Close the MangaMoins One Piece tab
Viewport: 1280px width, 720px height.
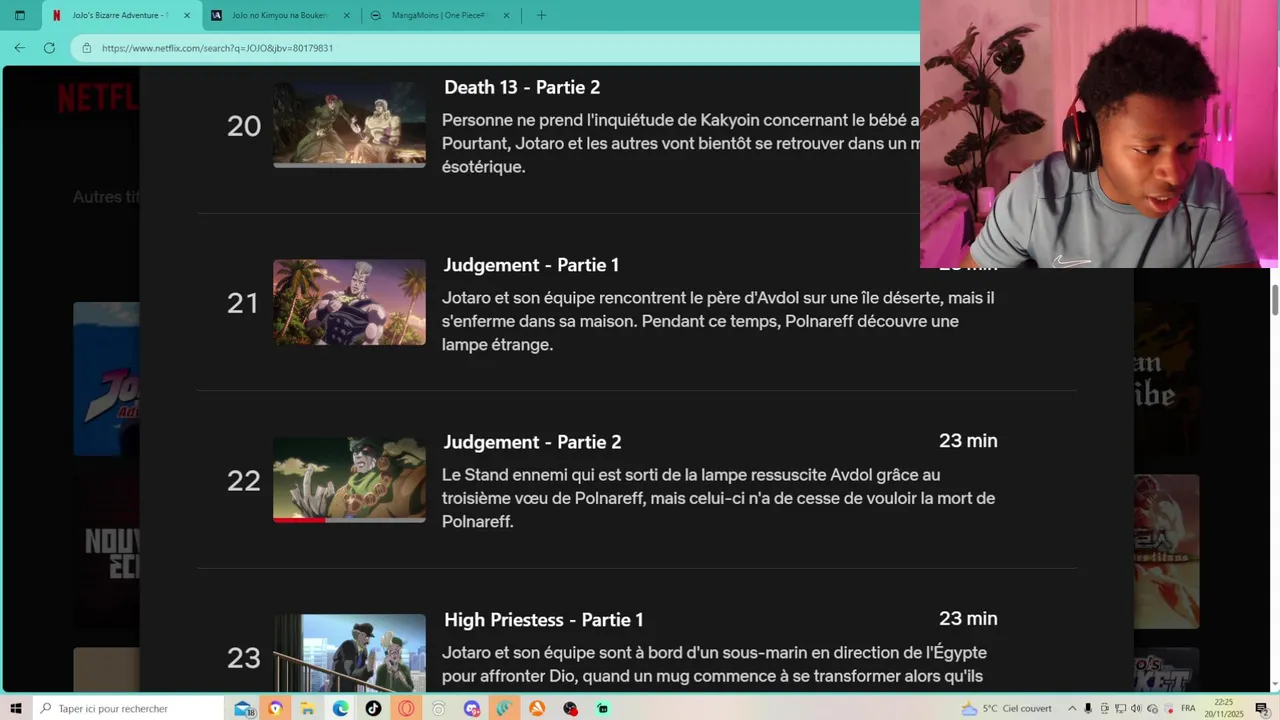[506, 15]
